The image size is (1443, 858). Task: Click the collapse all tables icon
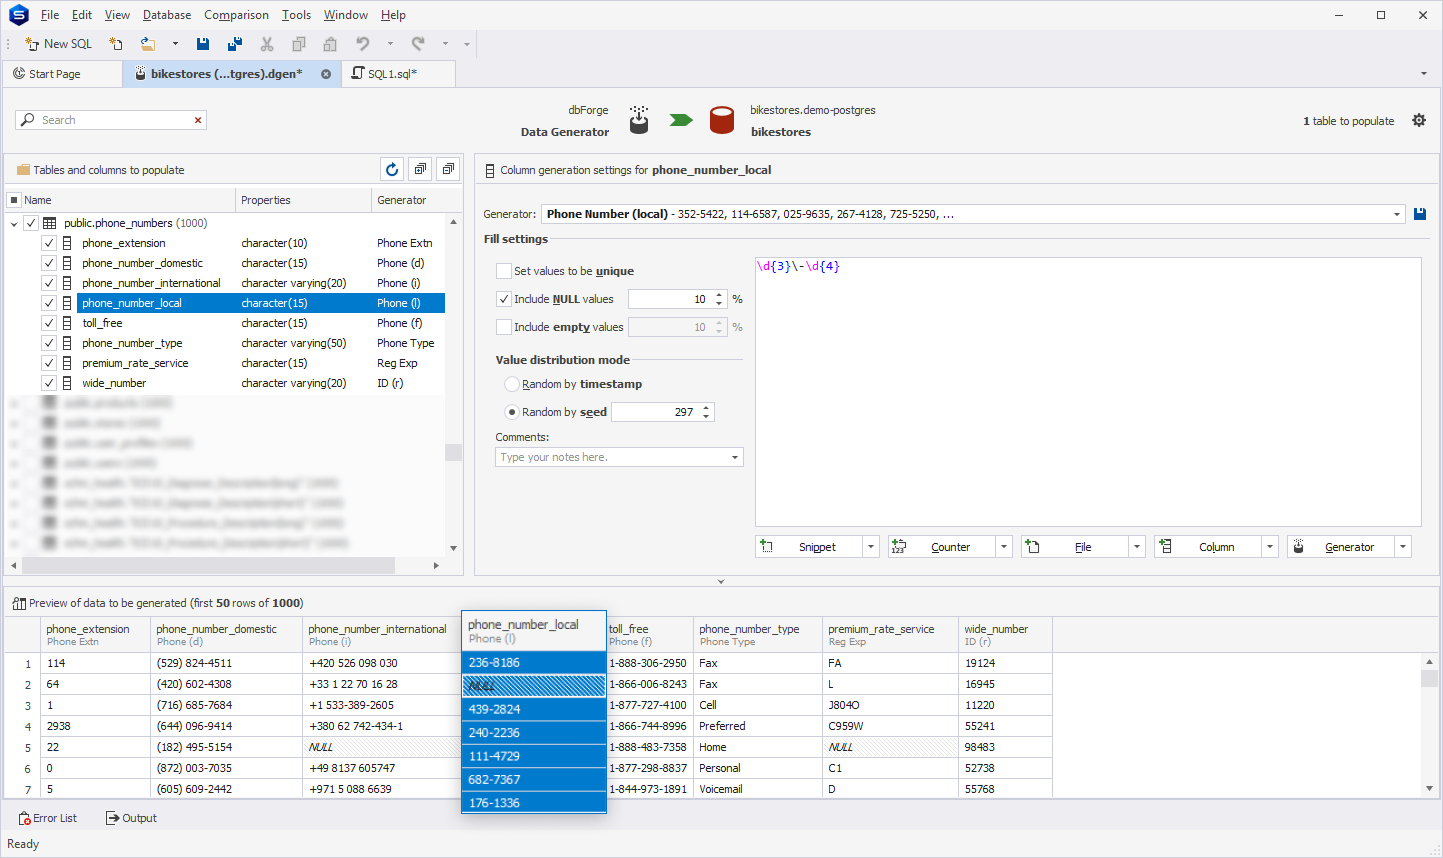click(x=448, y=169)
